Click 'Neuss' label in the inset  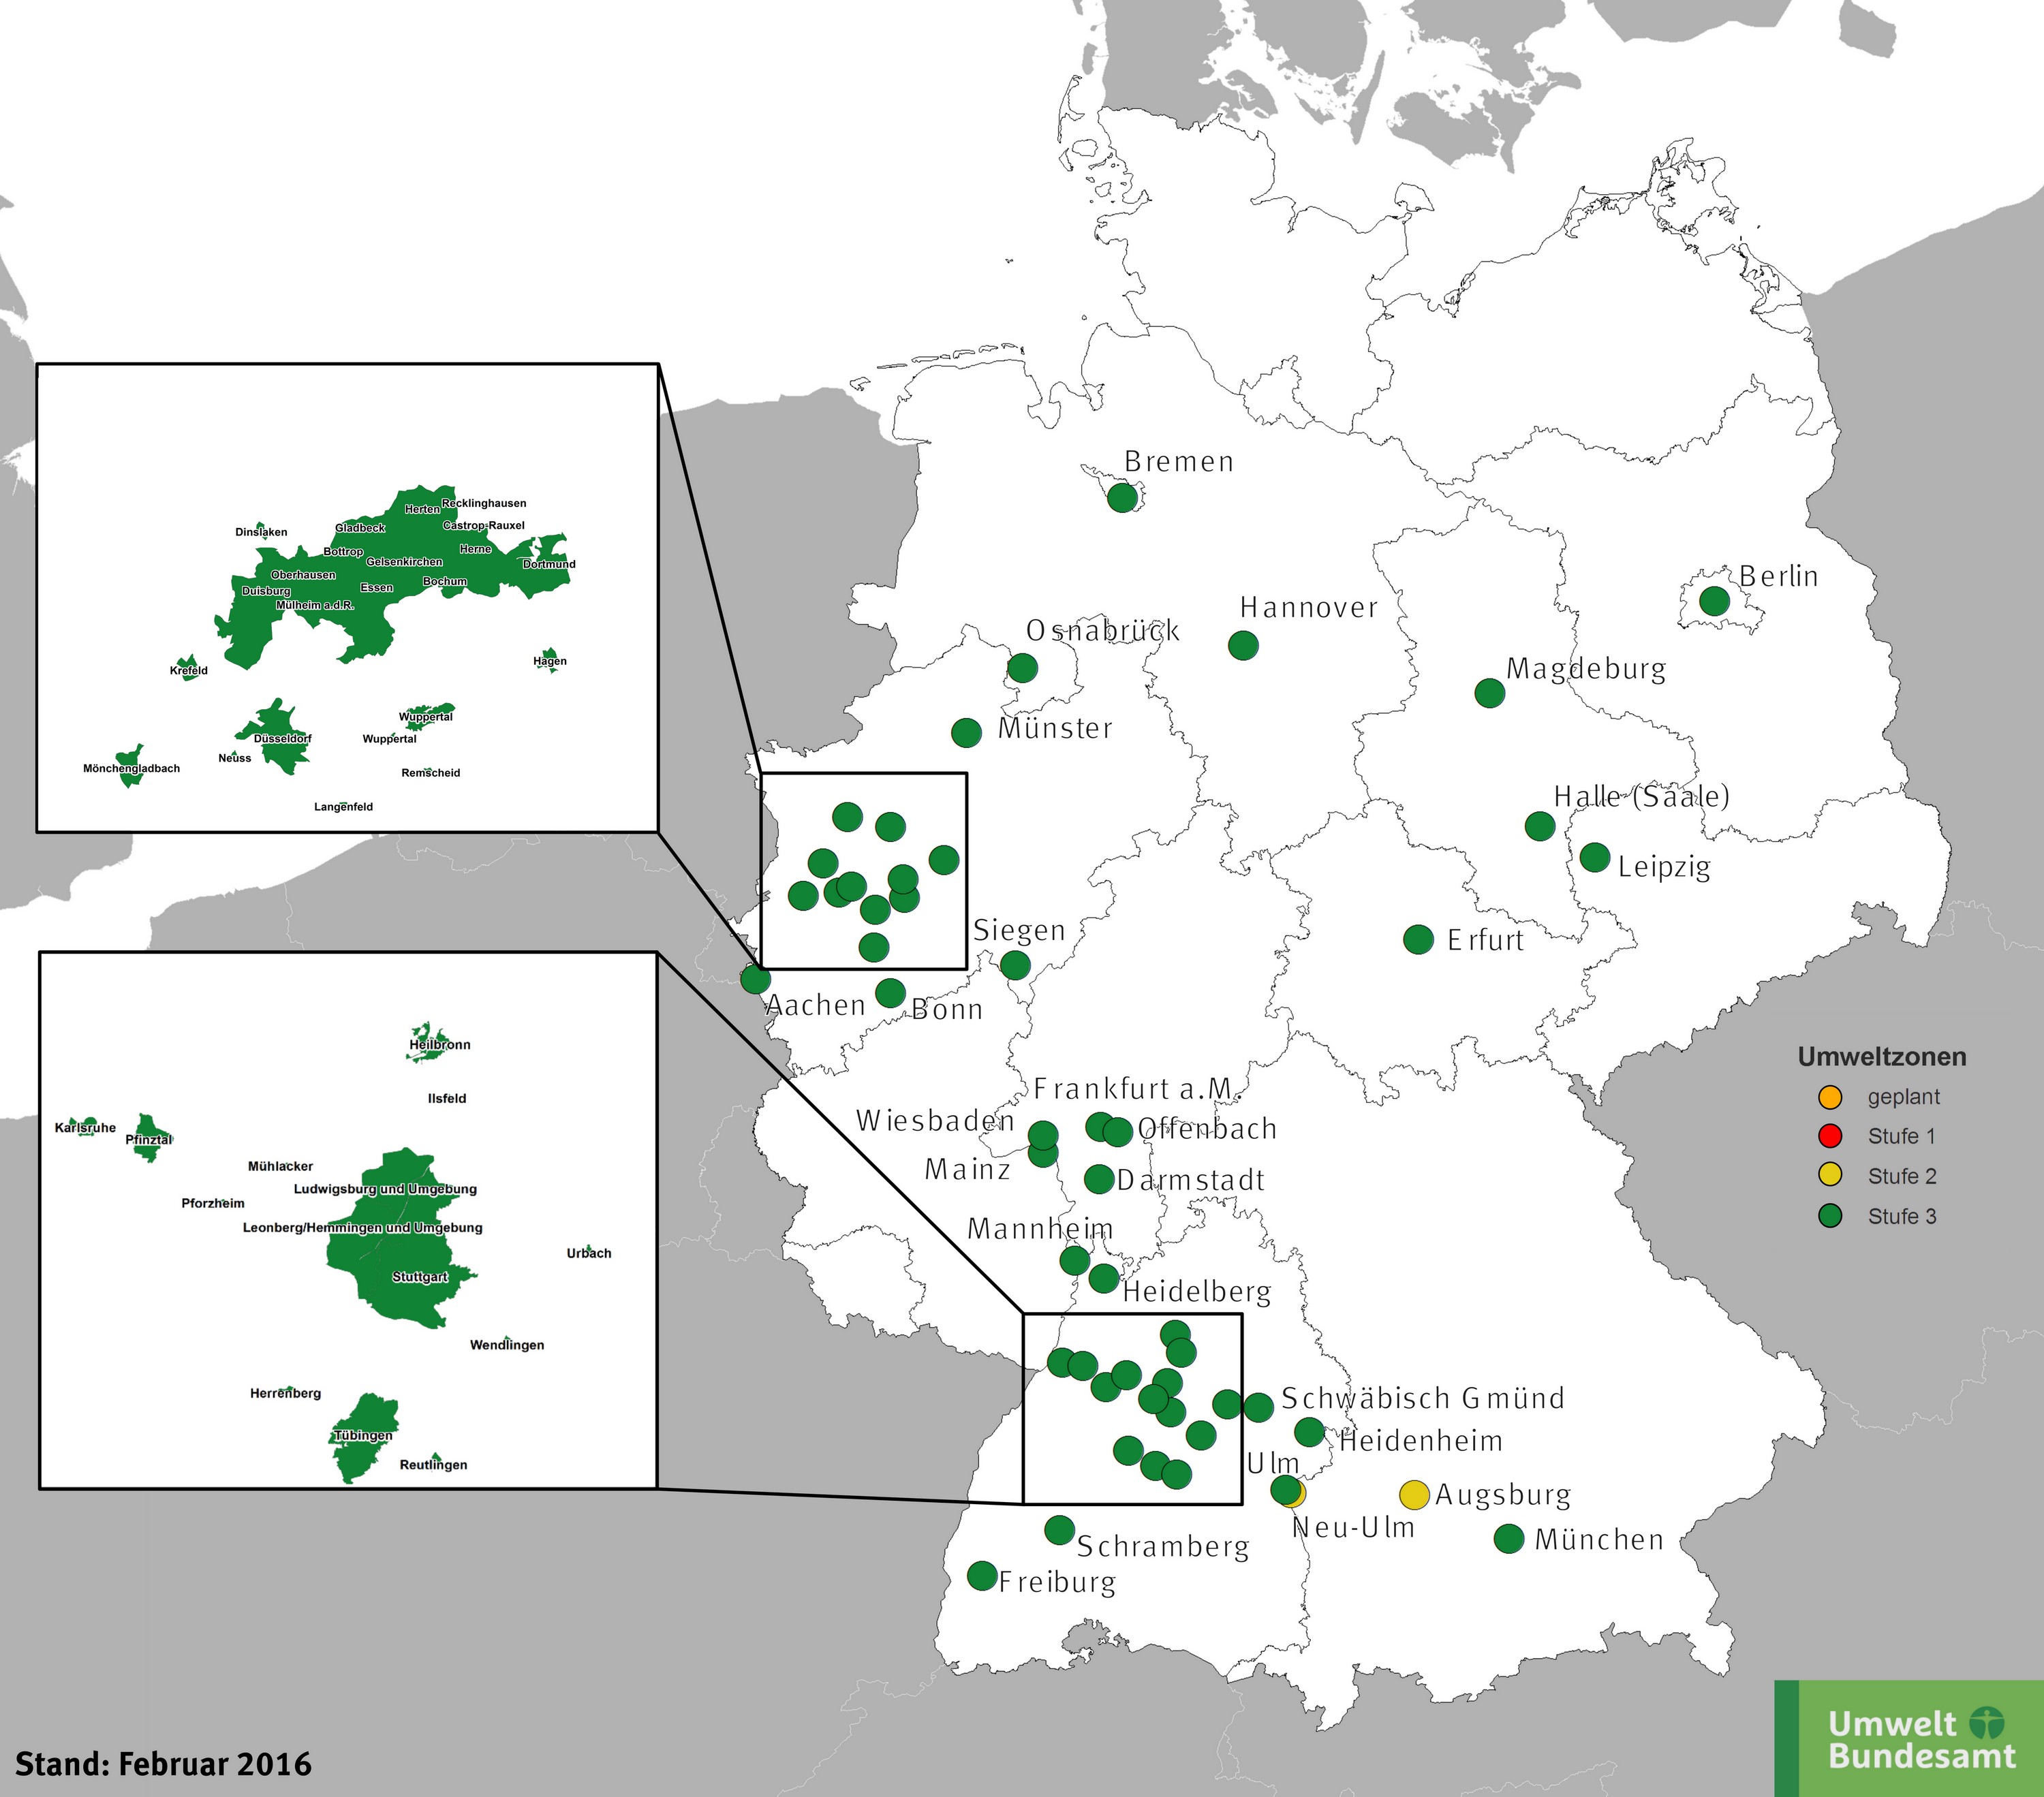tap(235, 758)
